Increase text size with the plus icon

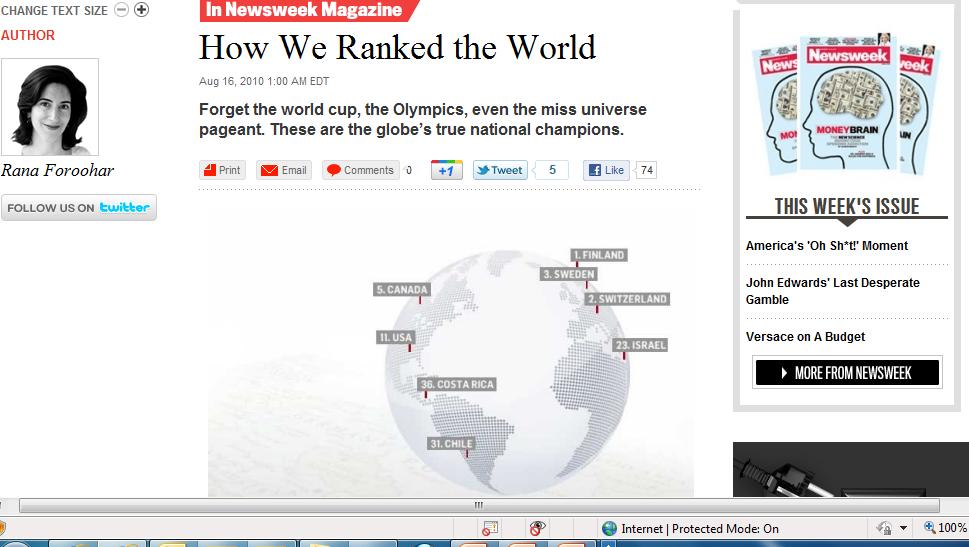click(x=142, y=10)
